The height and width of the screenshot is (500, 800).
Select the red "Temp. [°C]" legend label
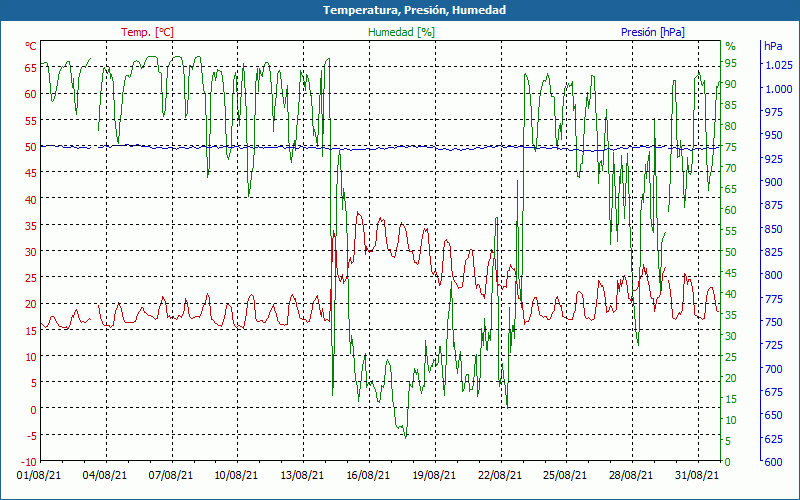point(147,32)
